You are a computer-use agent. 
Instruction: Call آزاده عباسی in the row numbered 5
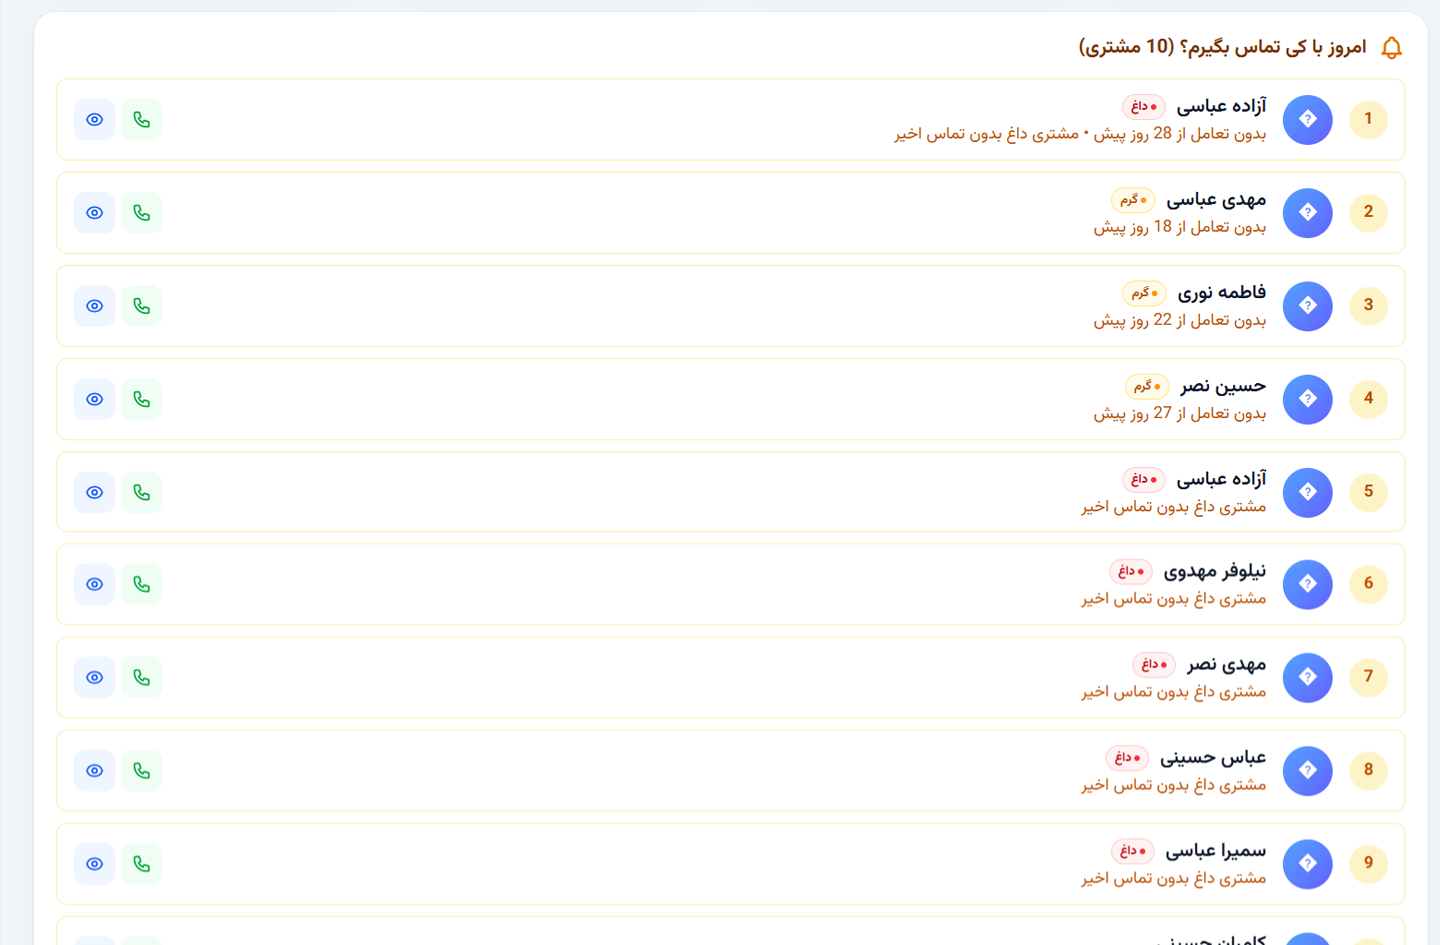[142, 492]
